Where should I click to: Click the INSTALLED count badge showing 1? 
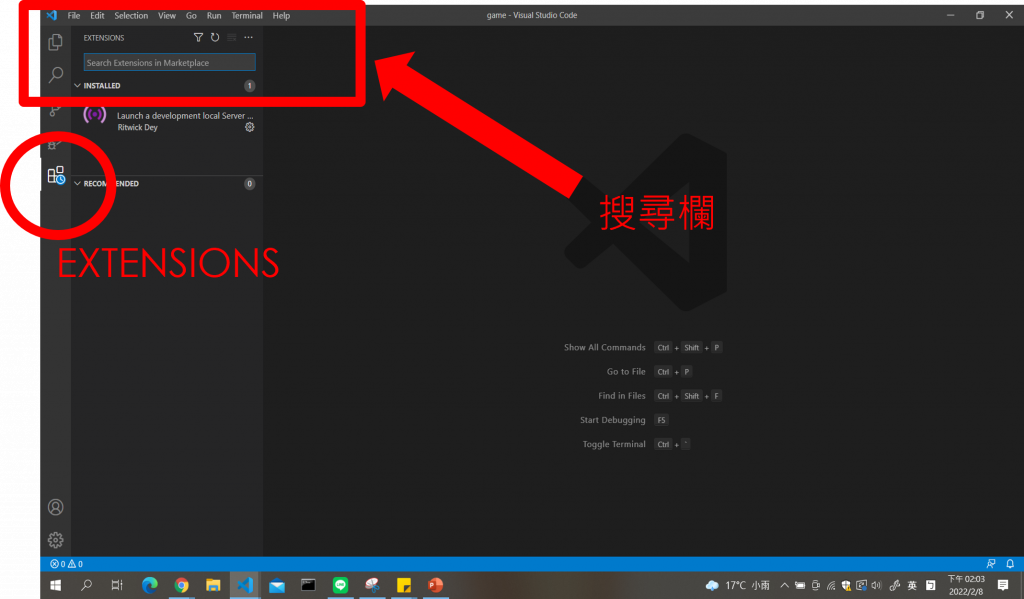point(249,86)
